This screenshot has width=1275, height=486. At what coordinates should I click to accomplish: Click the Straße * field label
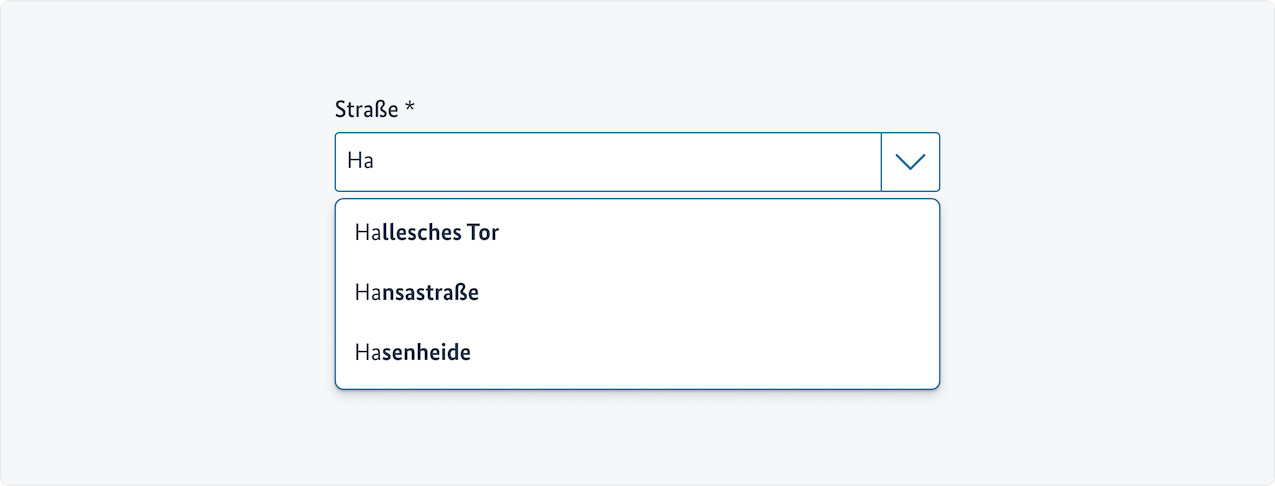pyautogui.click(x=374, y=109)
